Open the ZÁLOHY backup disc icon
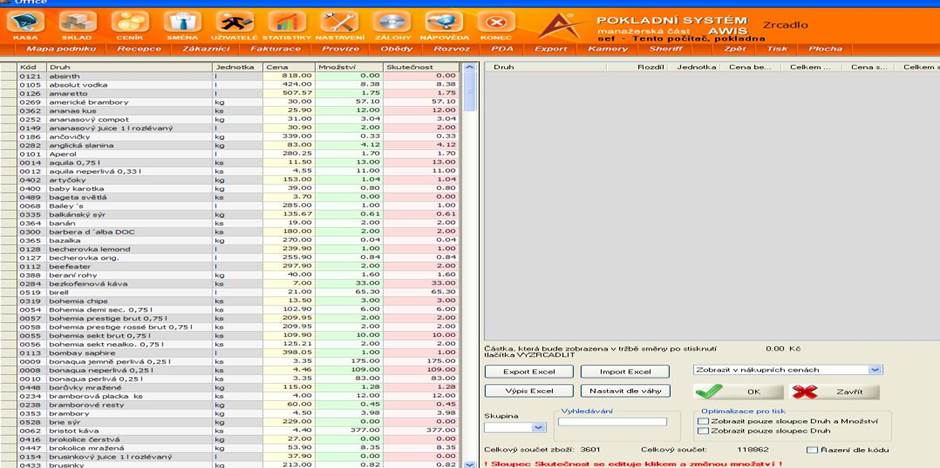The width and height of the screenshot is (940, 468). coord(391,22)
